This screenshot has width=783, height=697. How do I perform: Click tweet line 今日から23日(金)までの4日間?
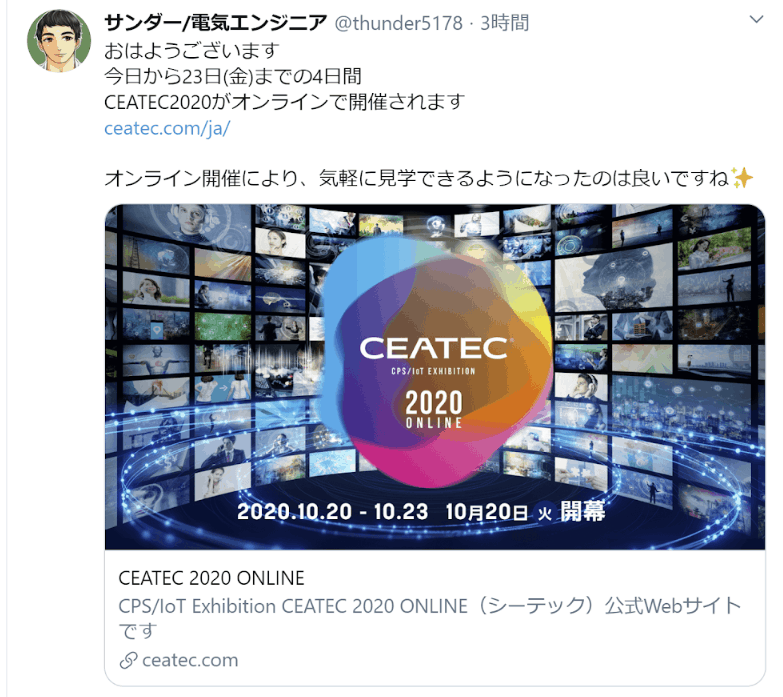[233, 76]
